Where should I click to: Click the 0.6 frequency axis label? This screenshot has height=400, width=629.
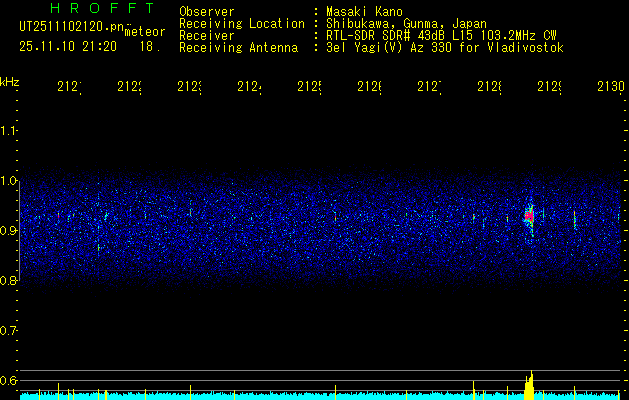[8, 380]
